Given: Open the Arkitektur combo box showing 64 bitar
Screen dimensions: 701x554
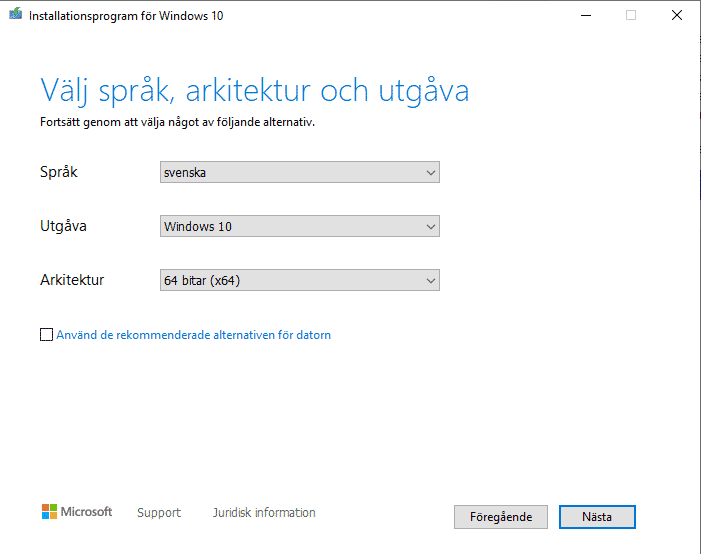Looking at the screenshot, I should pos(290,281).
